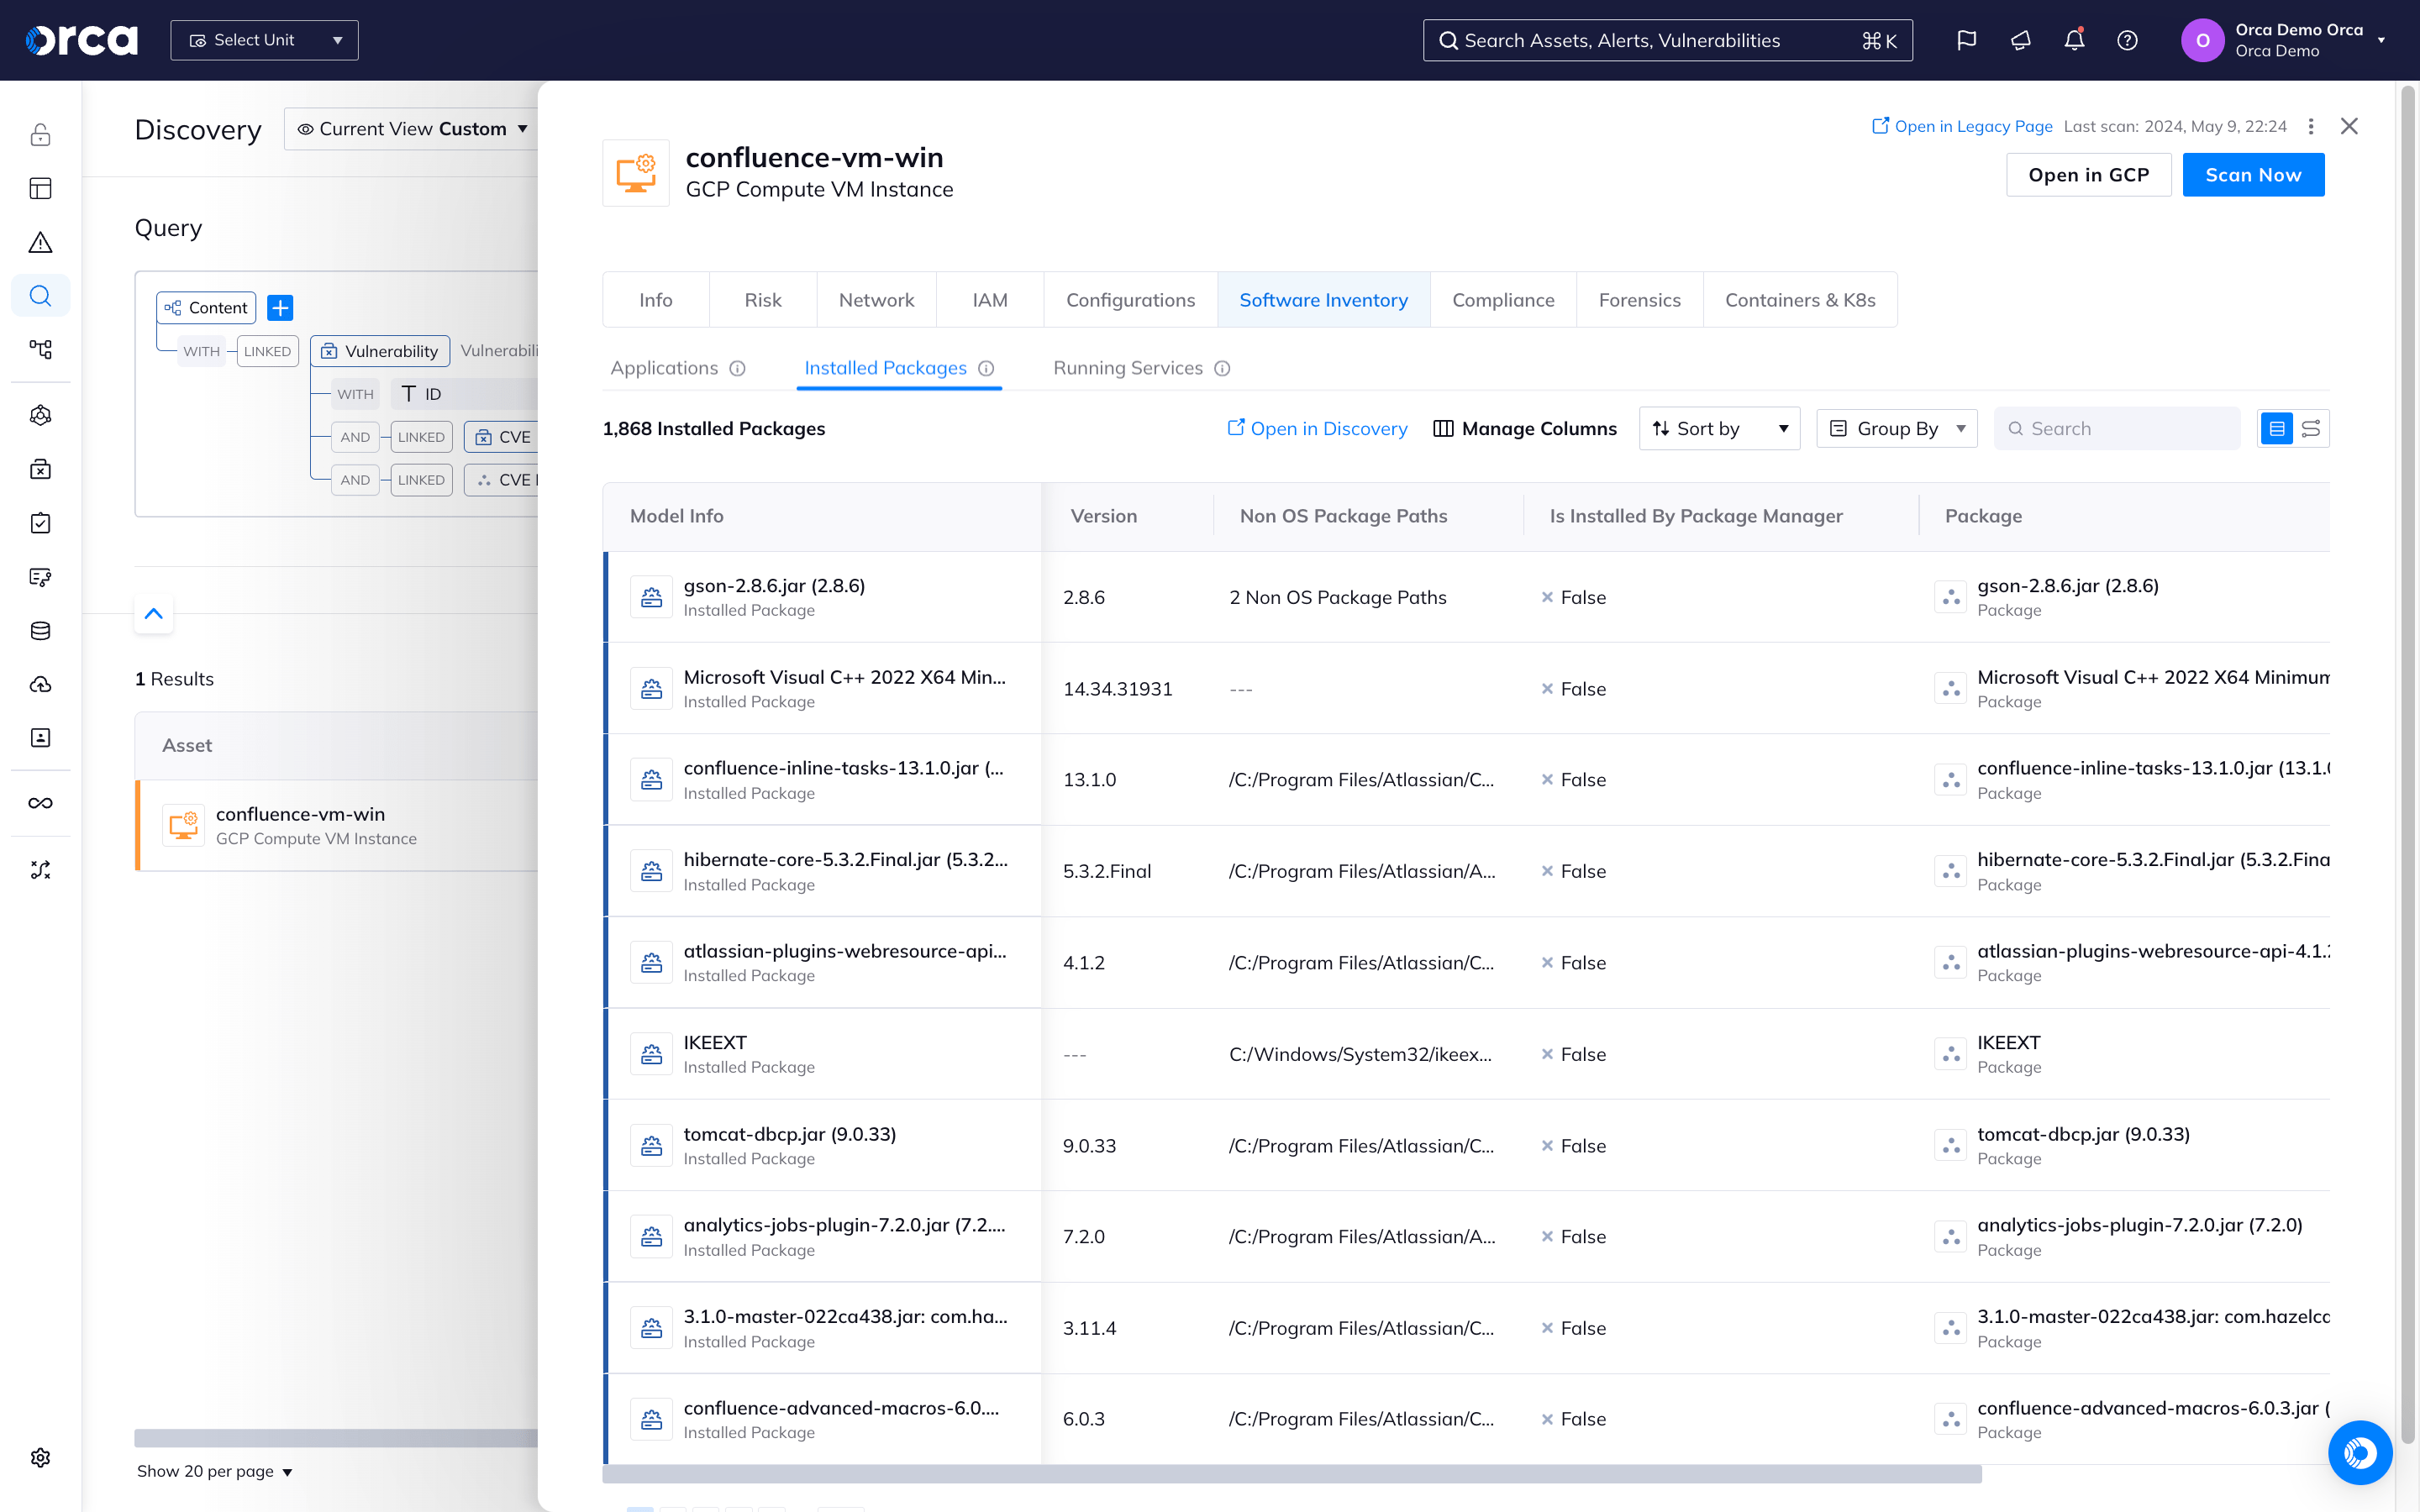This screenshot has height=1512, width=2420.
Task: Open the Asset graph icon below Discovery search
Action: tap(40, 349)
